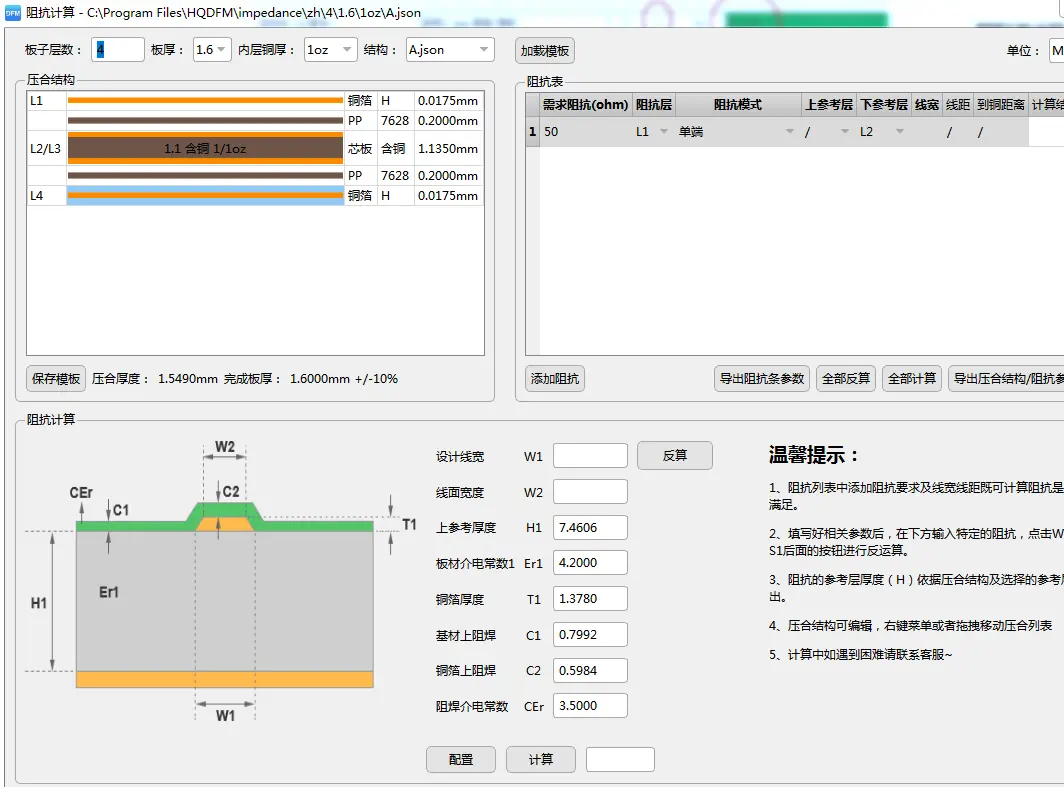1064x787 pixels.
Task: Expand the 阻抗层 L1 dropdown in row 1
Action: pos(664,132)
